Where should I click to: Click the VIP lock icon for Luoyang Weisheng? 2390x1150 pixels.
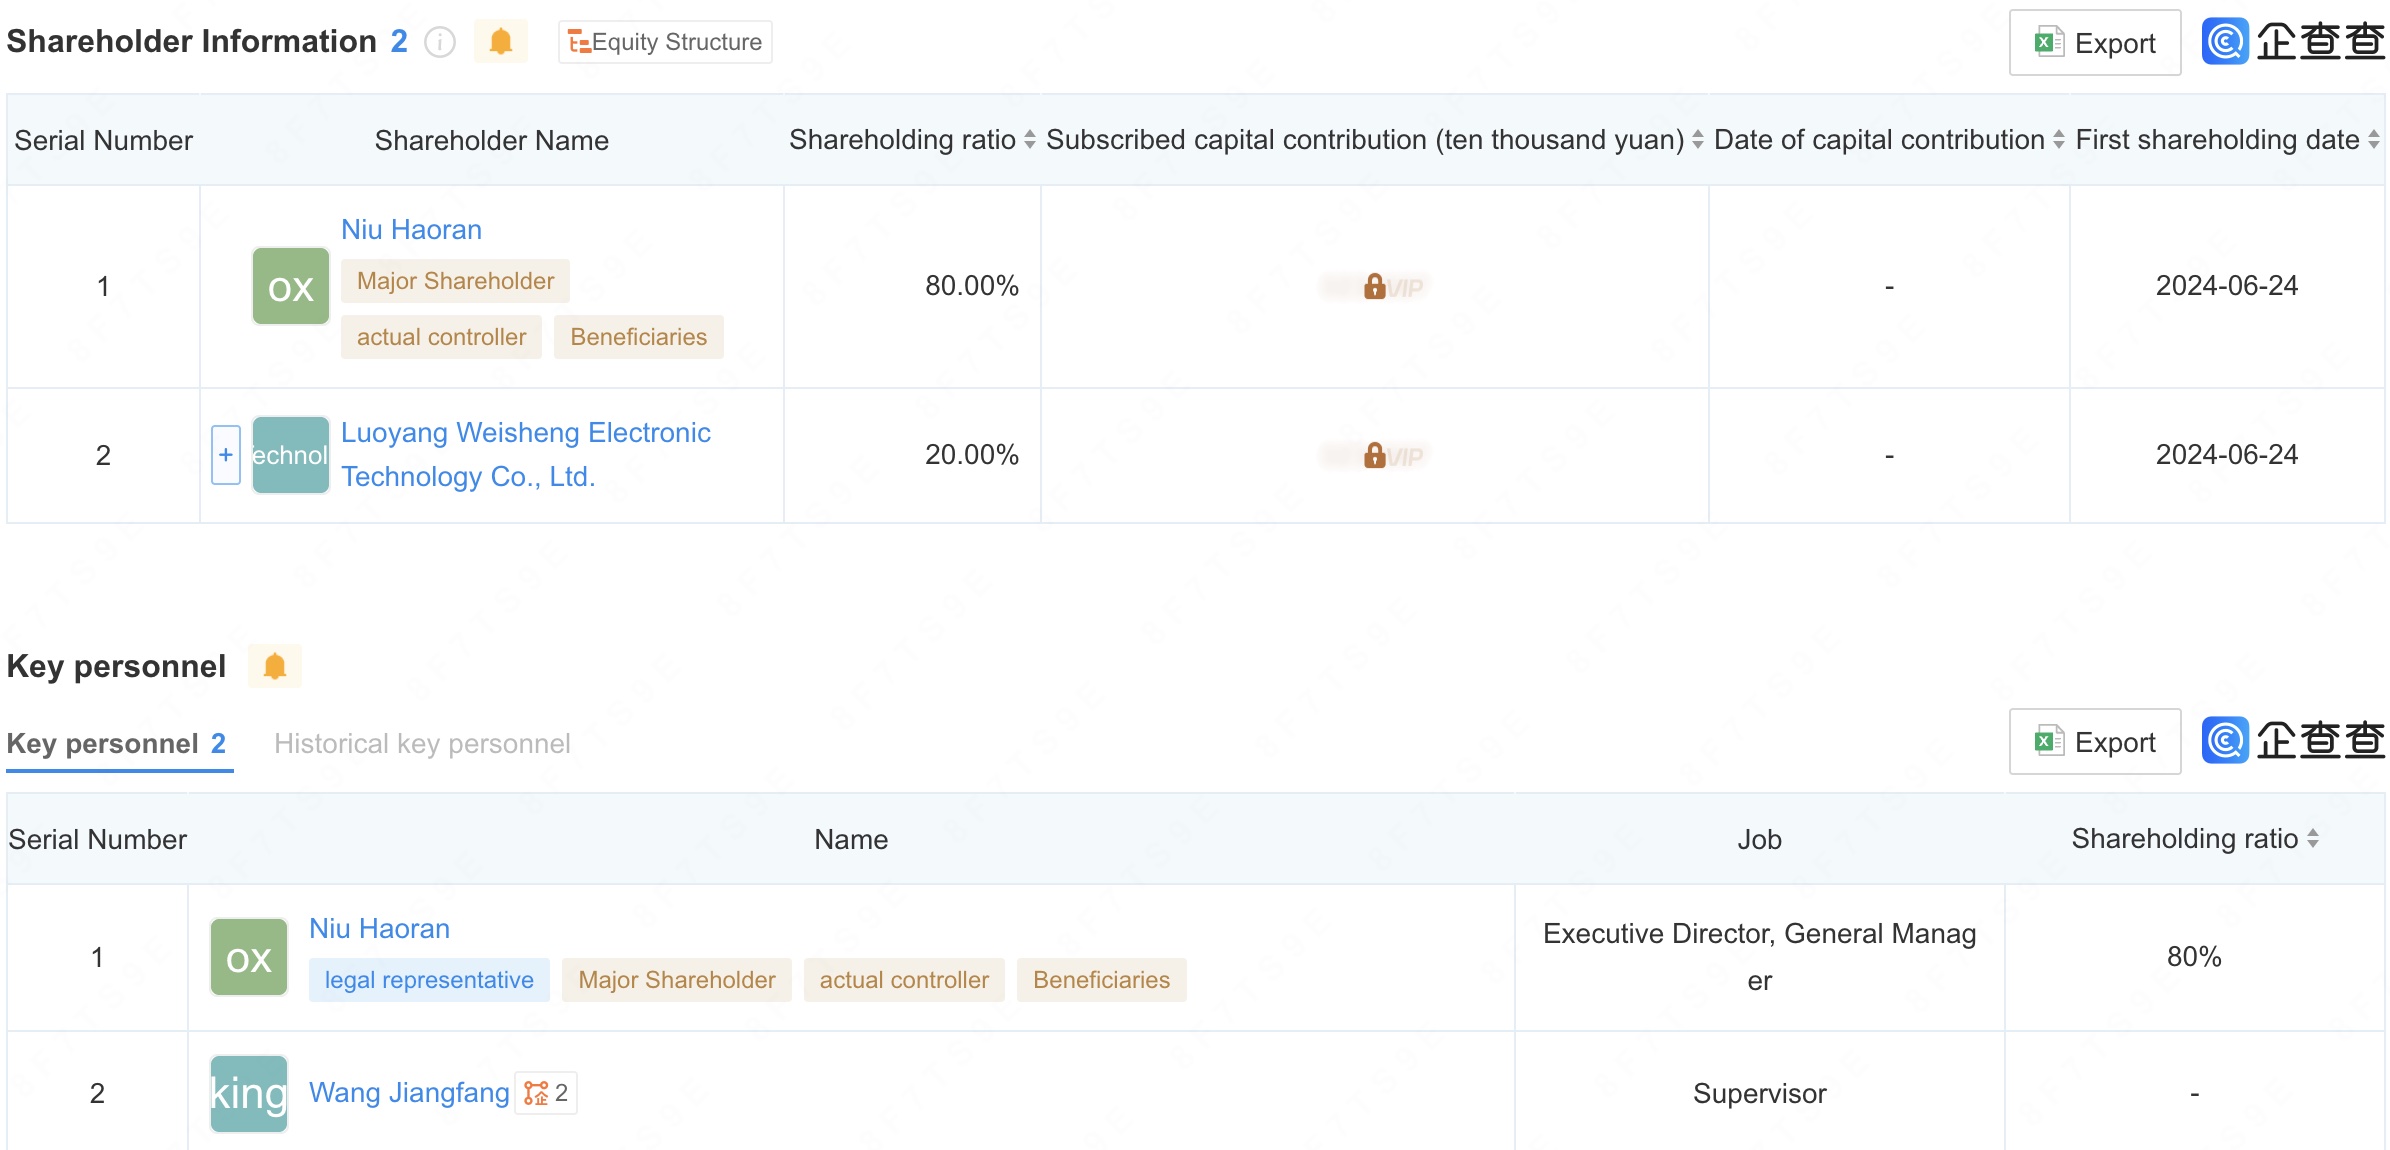(x=1375, y=456)
